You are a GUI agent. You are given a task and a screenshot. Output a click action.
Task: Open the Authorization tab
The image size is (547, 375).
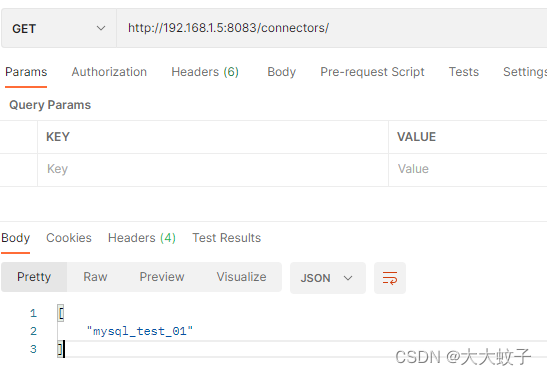109,72
